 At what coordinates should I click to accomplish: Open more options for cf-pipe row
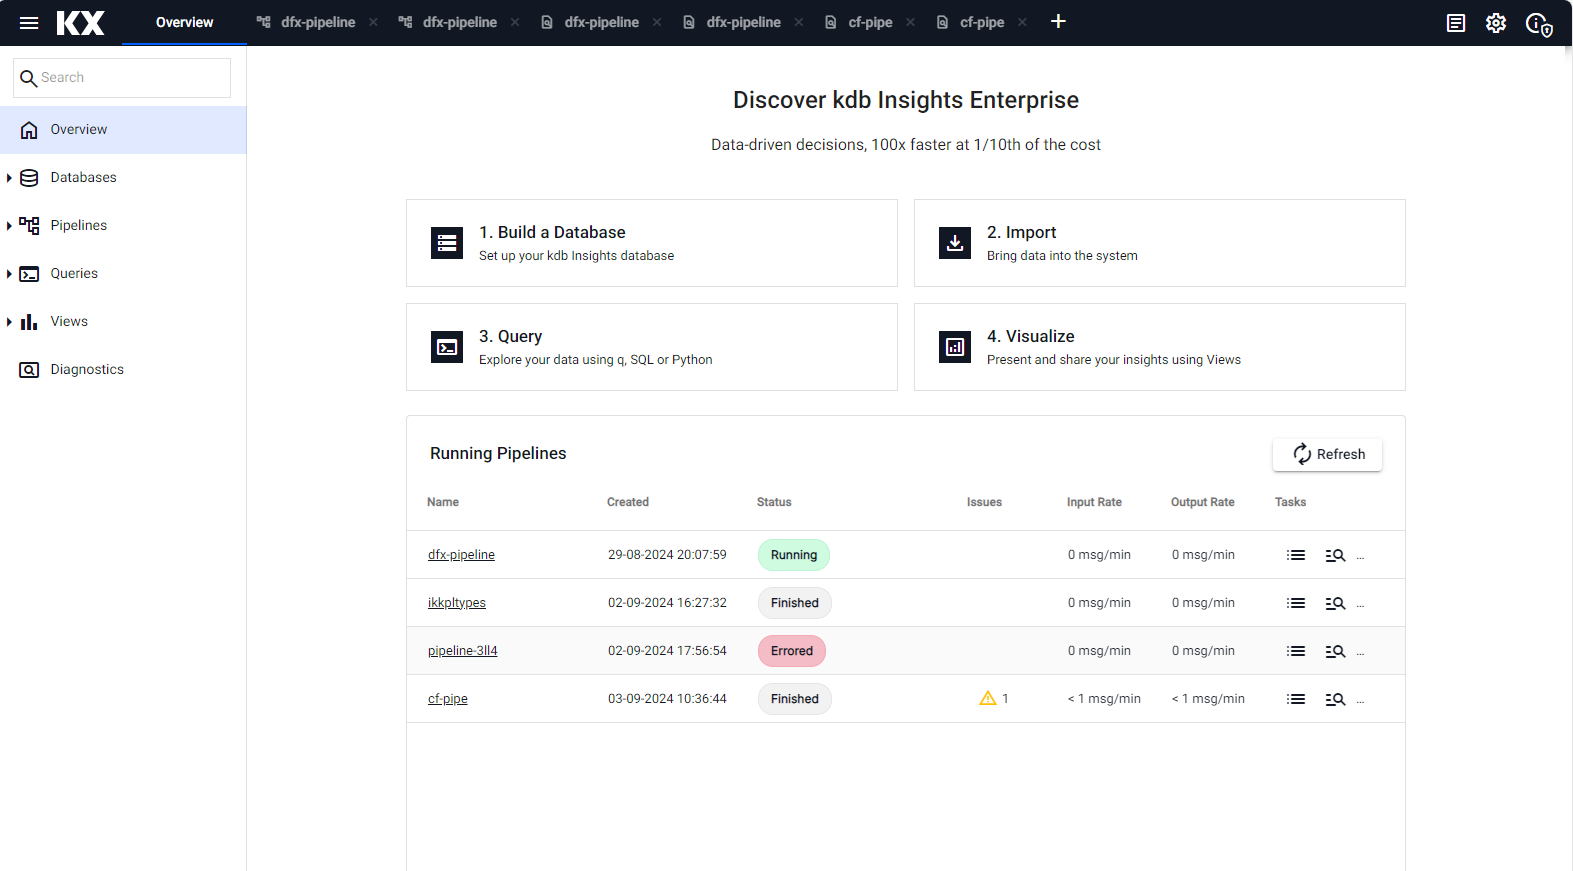pyautogui.click(x=1360, y=701)
